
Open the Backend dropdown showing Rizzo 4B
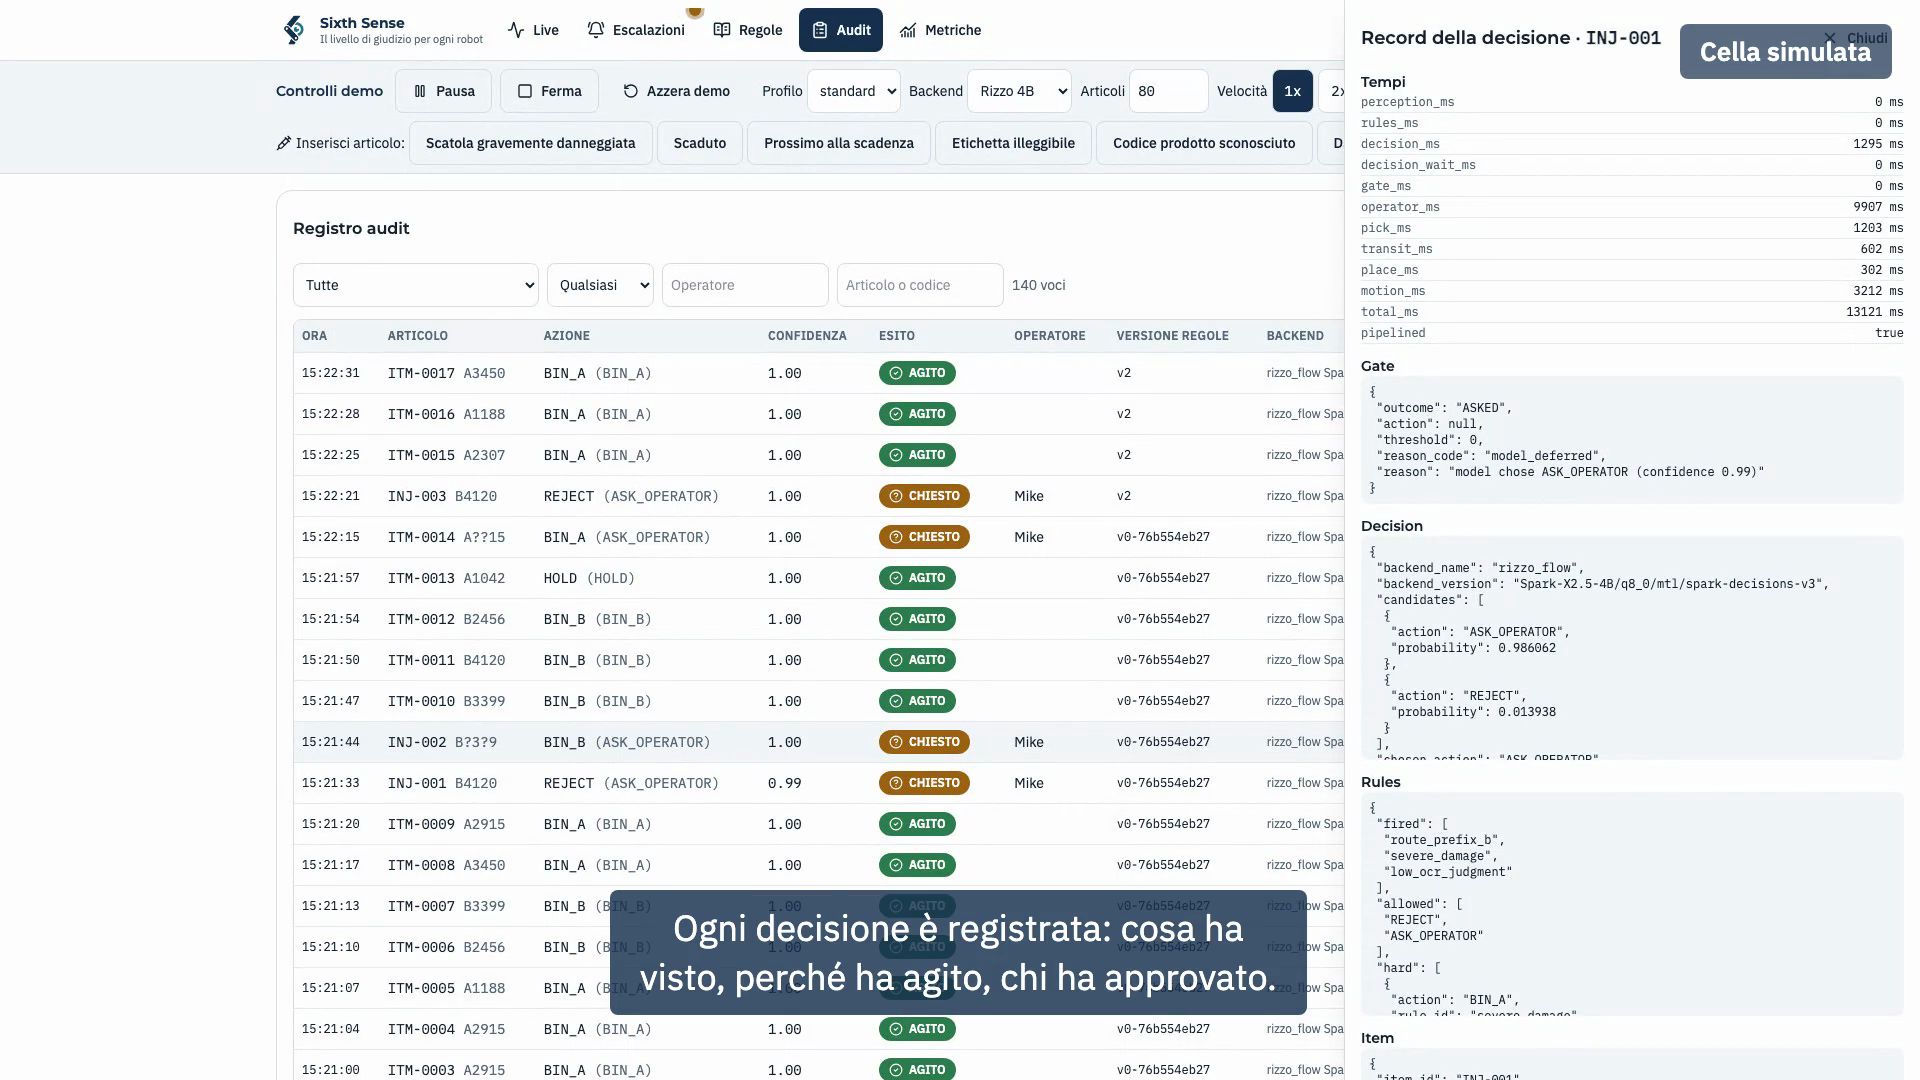pos(1019,91)
